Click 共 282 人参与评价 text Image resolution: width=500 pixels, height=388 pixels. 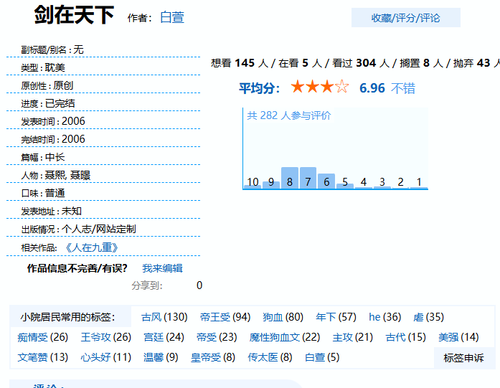pyautogui.click(x=289, y=116)
